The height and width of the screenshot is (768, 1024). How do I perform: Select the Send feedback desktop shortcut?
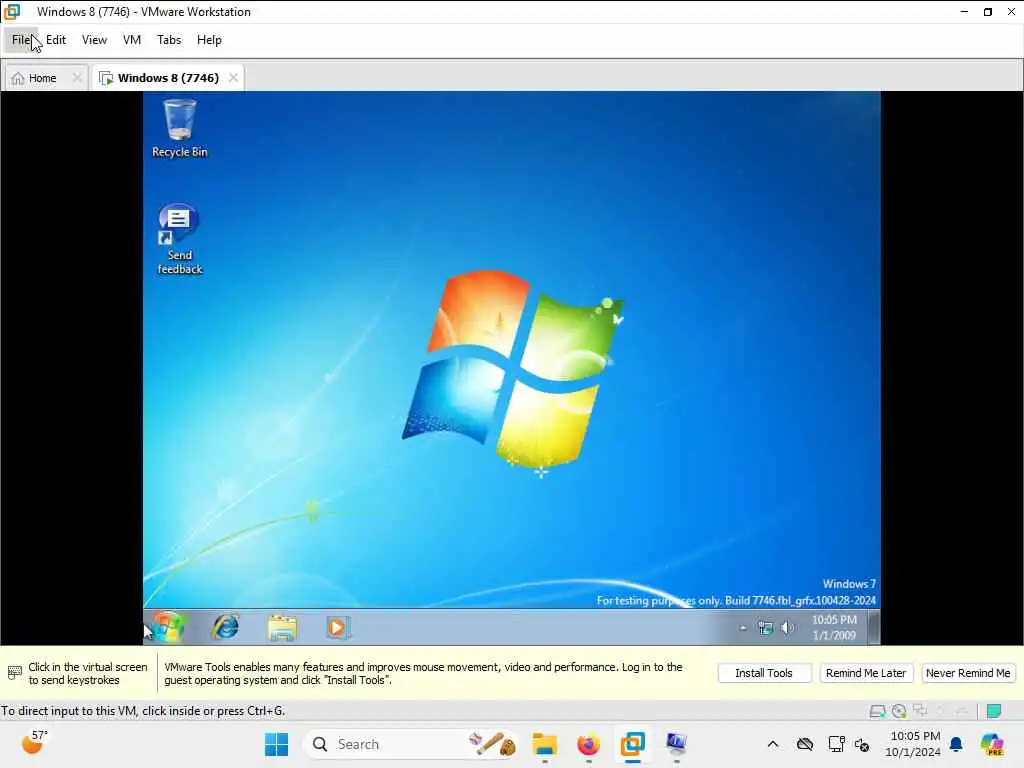click(180, 239)
